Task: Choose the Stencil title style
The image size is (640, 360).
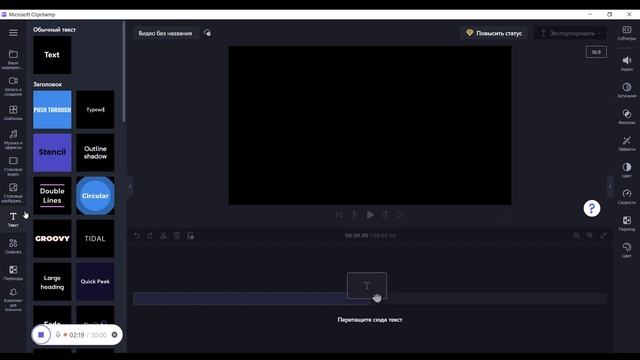Action: (52, 153)
